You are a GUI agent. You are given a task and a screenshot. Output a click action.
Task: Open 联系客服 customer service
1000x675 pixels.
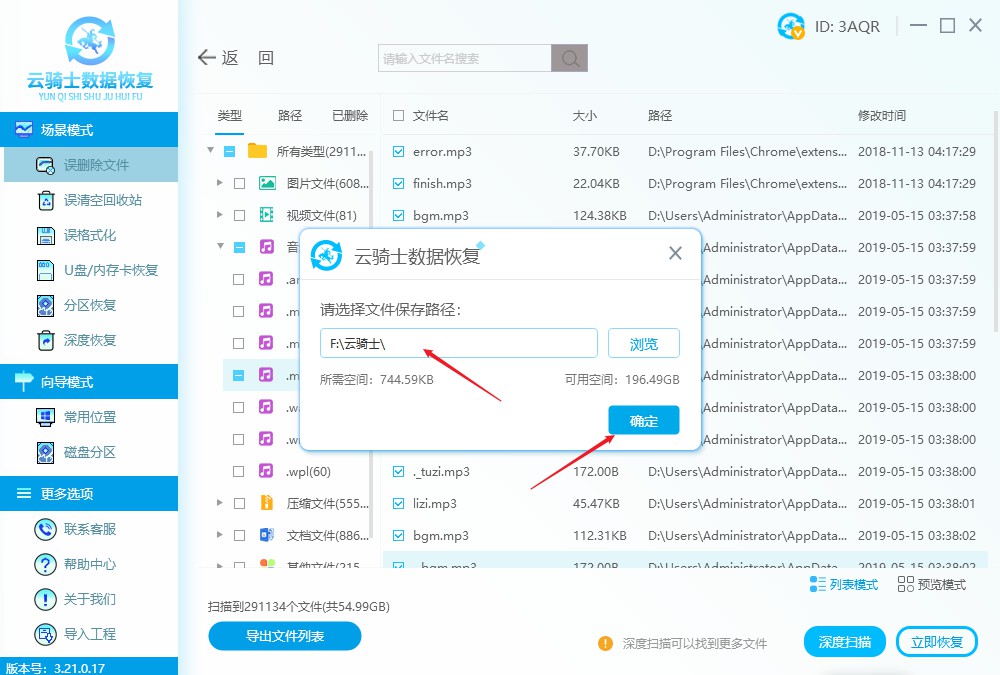(x=44, y=527)
